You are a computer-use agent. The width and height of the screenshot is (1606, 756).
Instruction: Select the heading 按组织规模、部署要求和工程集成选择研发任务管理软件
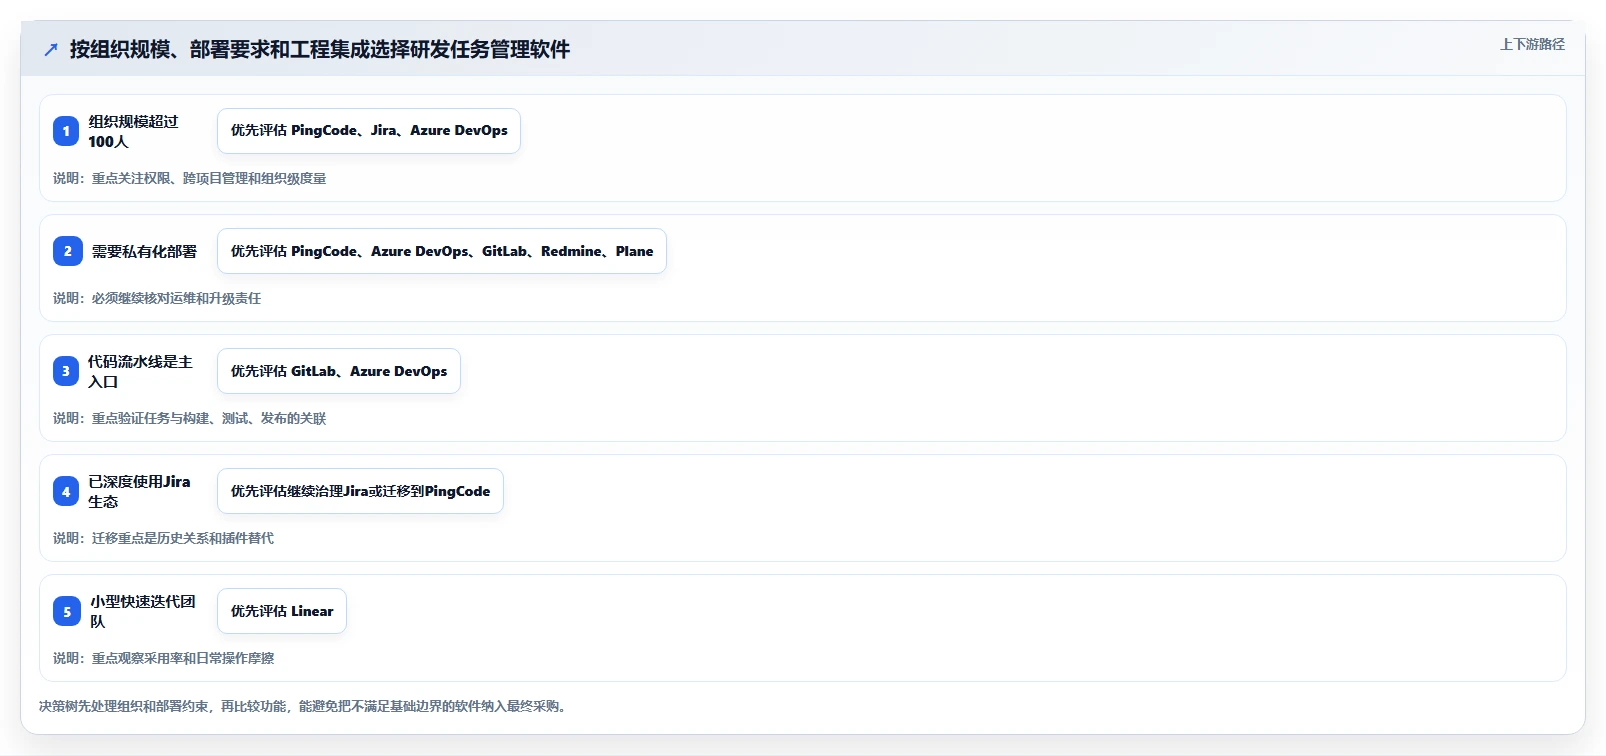(320, 49)
